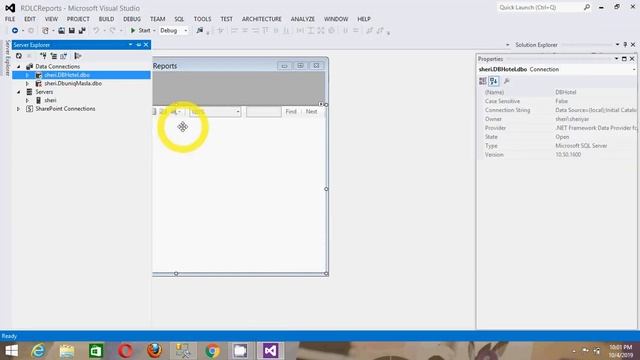640x360 pixels.
Task: Click the Redo toolbar icon
Action: (x=112, y=30)
